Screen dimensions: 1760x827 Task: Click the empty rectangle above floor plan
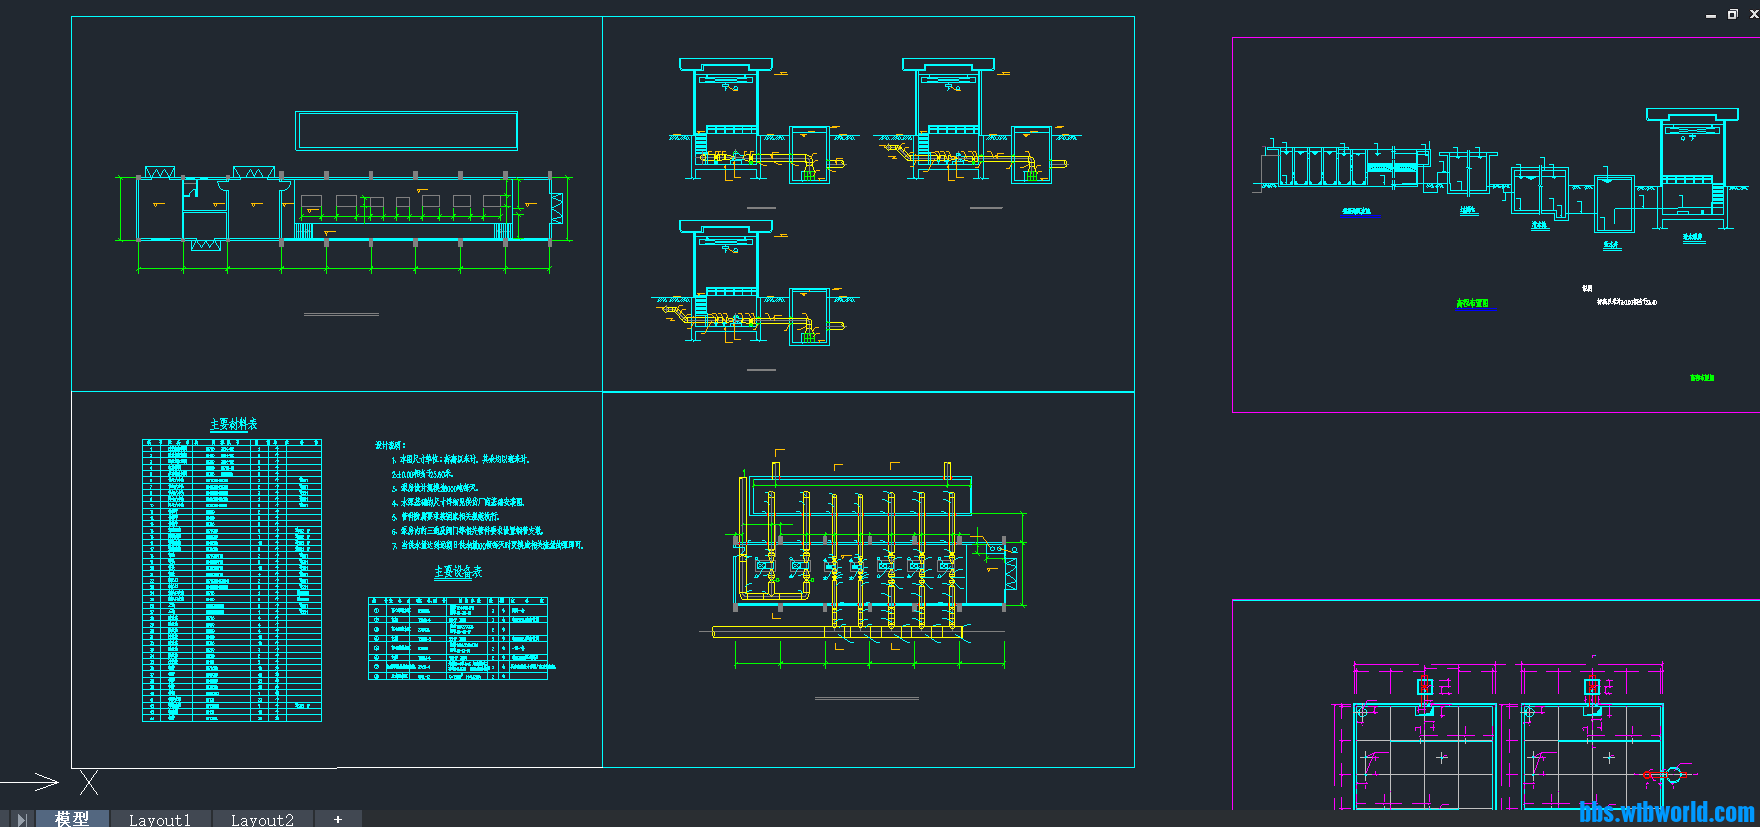[x=406, y=131]
